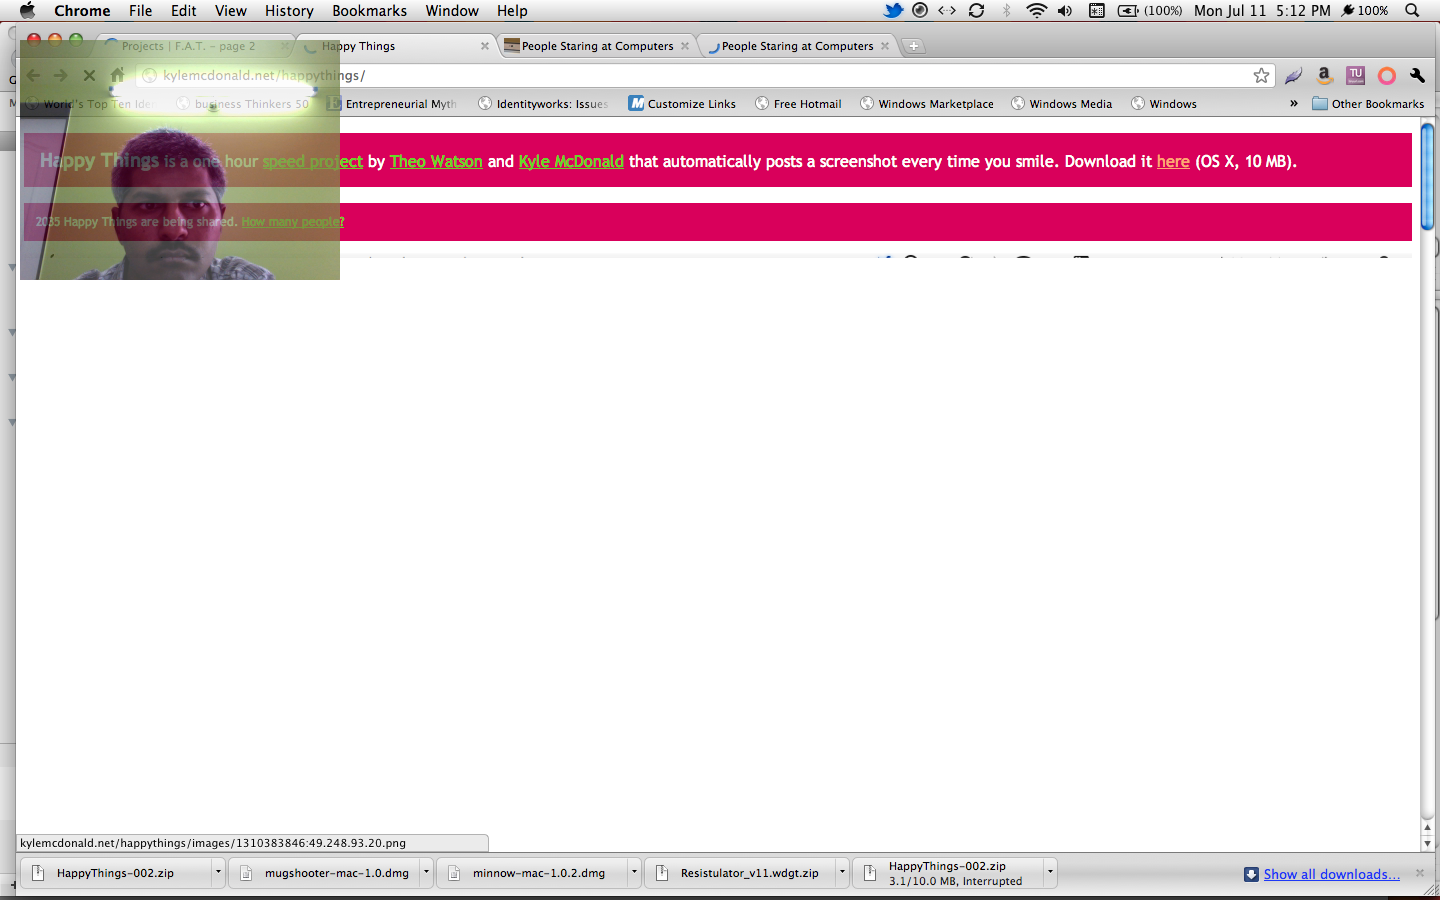
Task: Open the Bookmarks menu
Action: point(369,10)
